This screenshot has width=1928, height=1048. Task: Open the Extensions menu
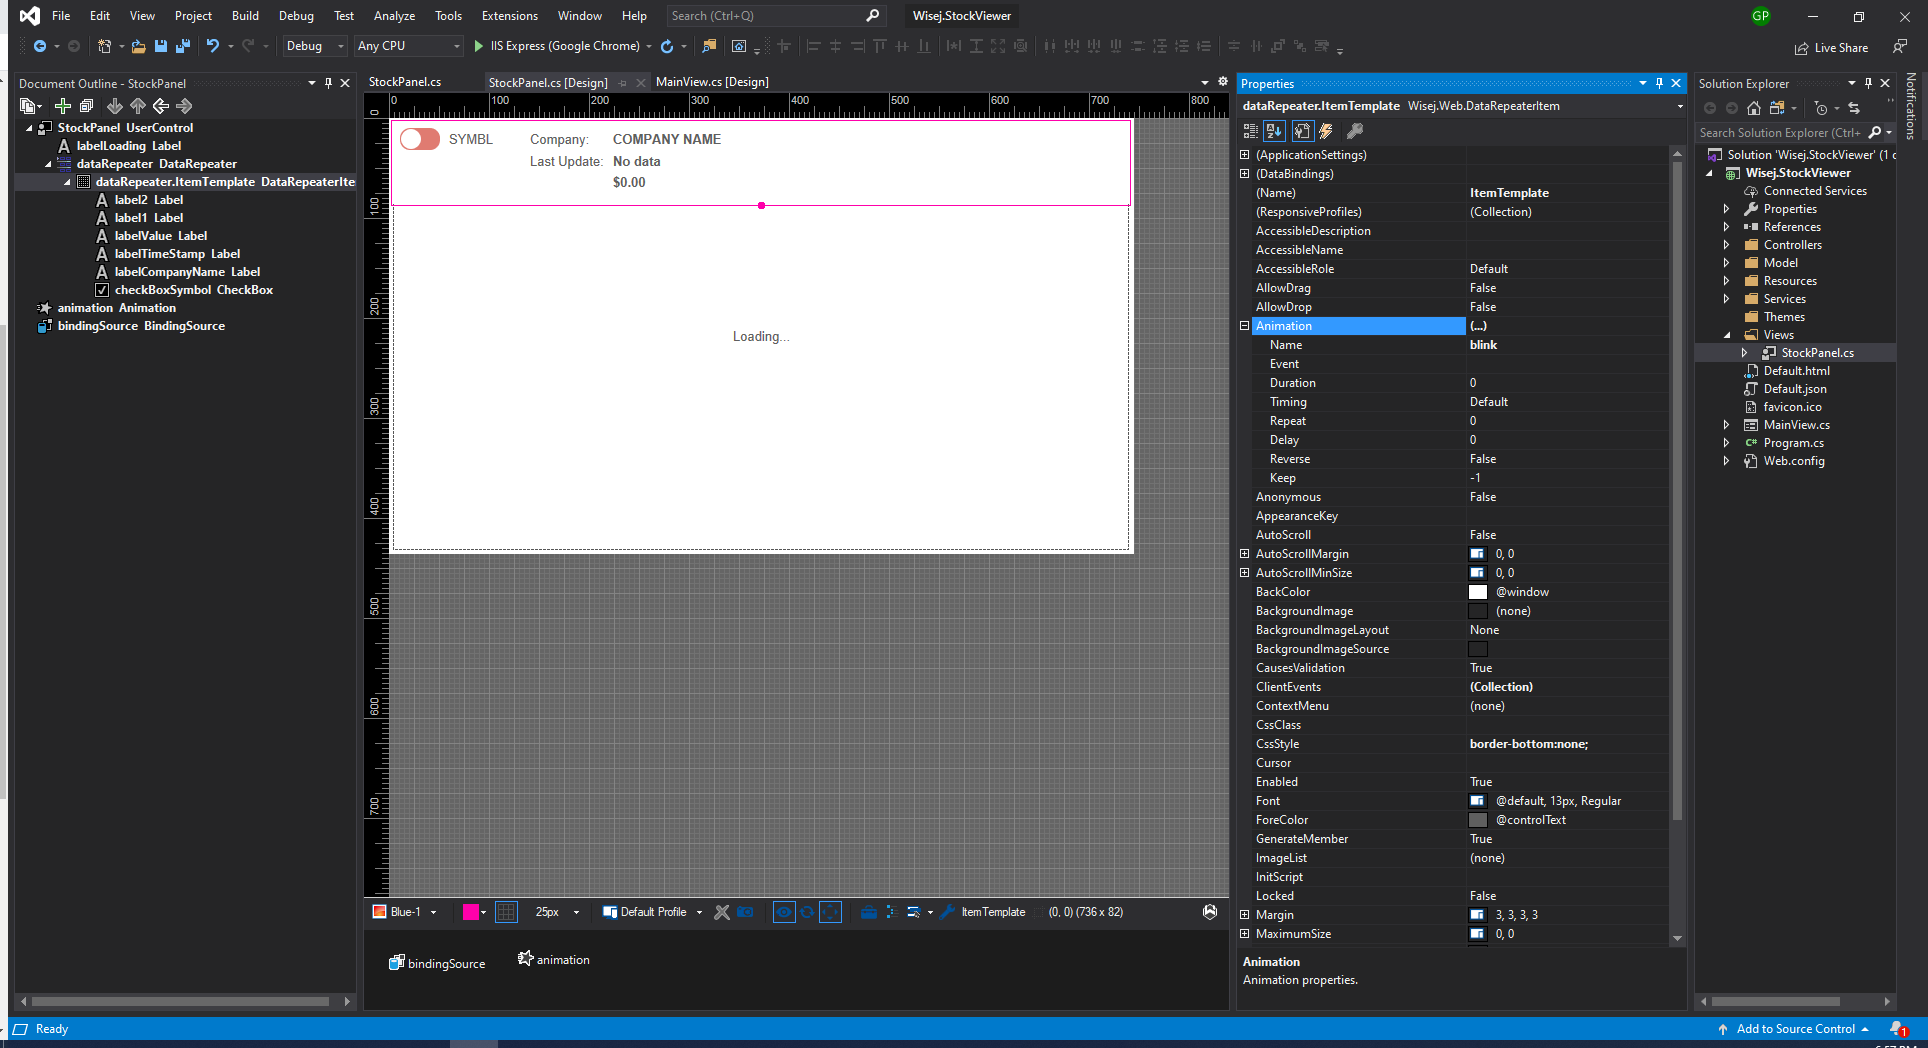(x=510, y=16)
